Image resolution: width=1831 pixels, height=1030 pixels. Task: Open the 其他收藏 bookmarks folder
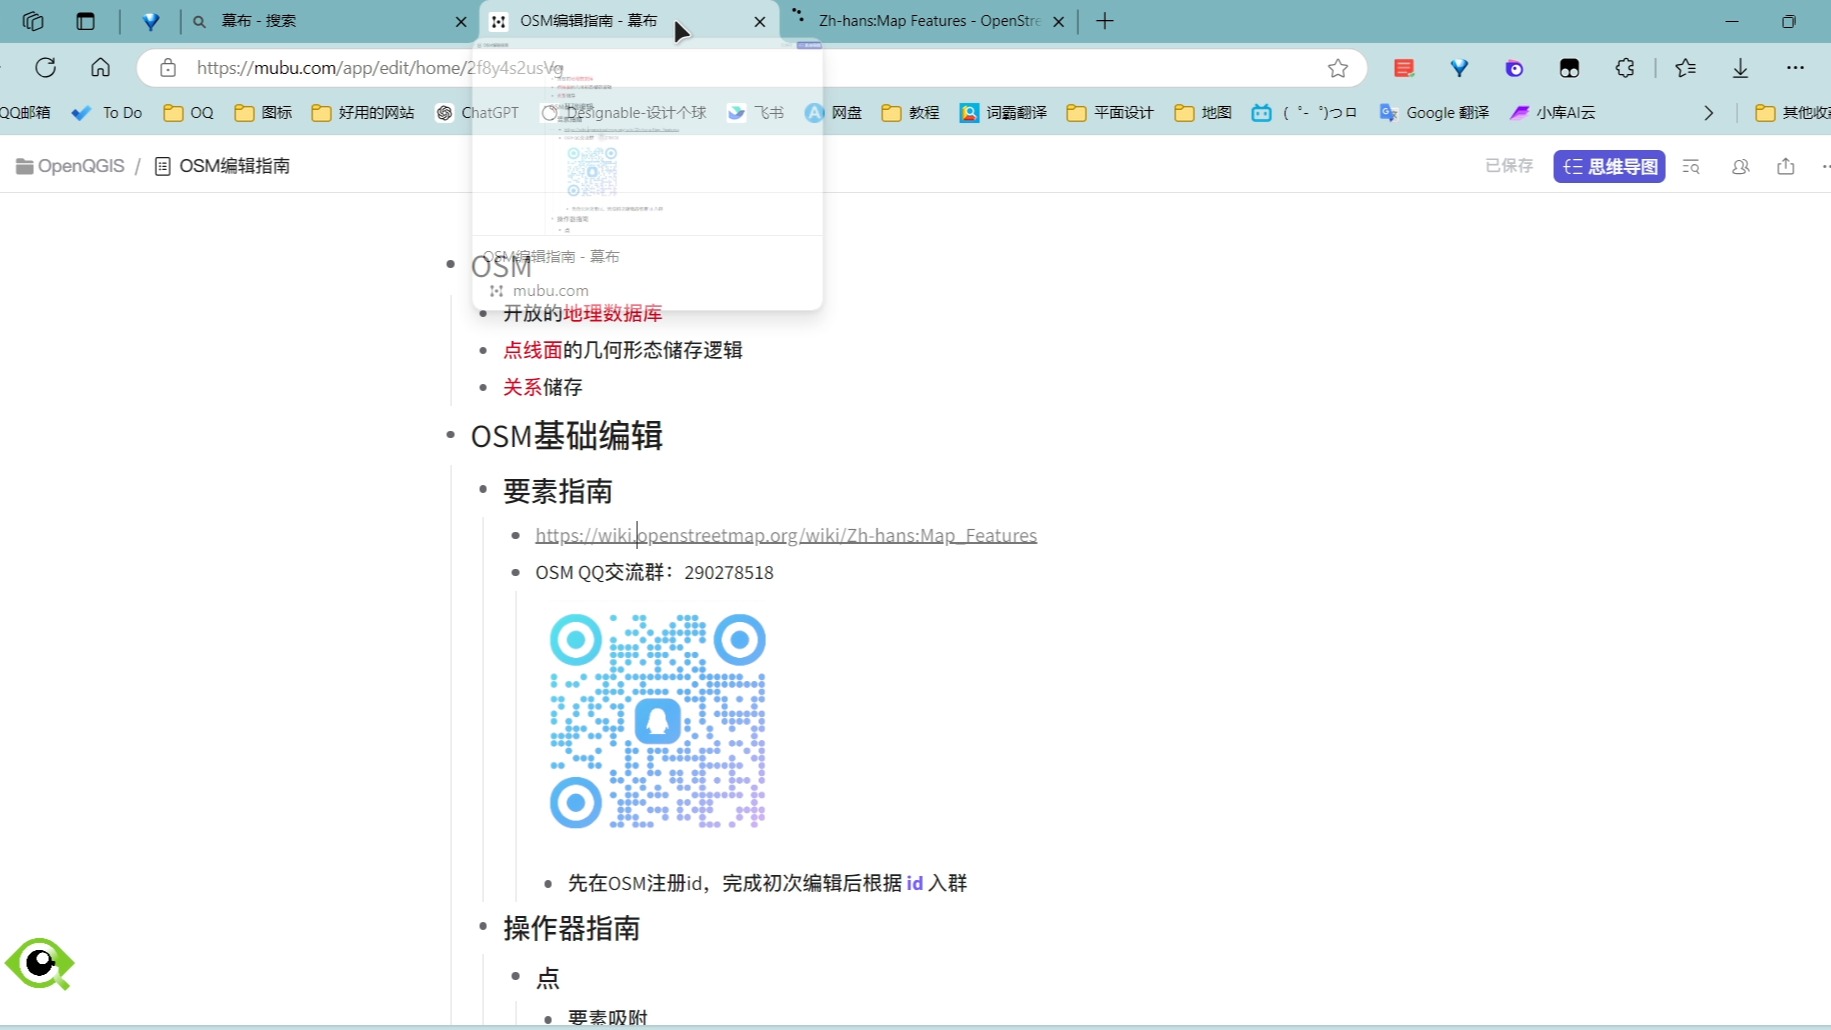click(x=1793, y=113)
